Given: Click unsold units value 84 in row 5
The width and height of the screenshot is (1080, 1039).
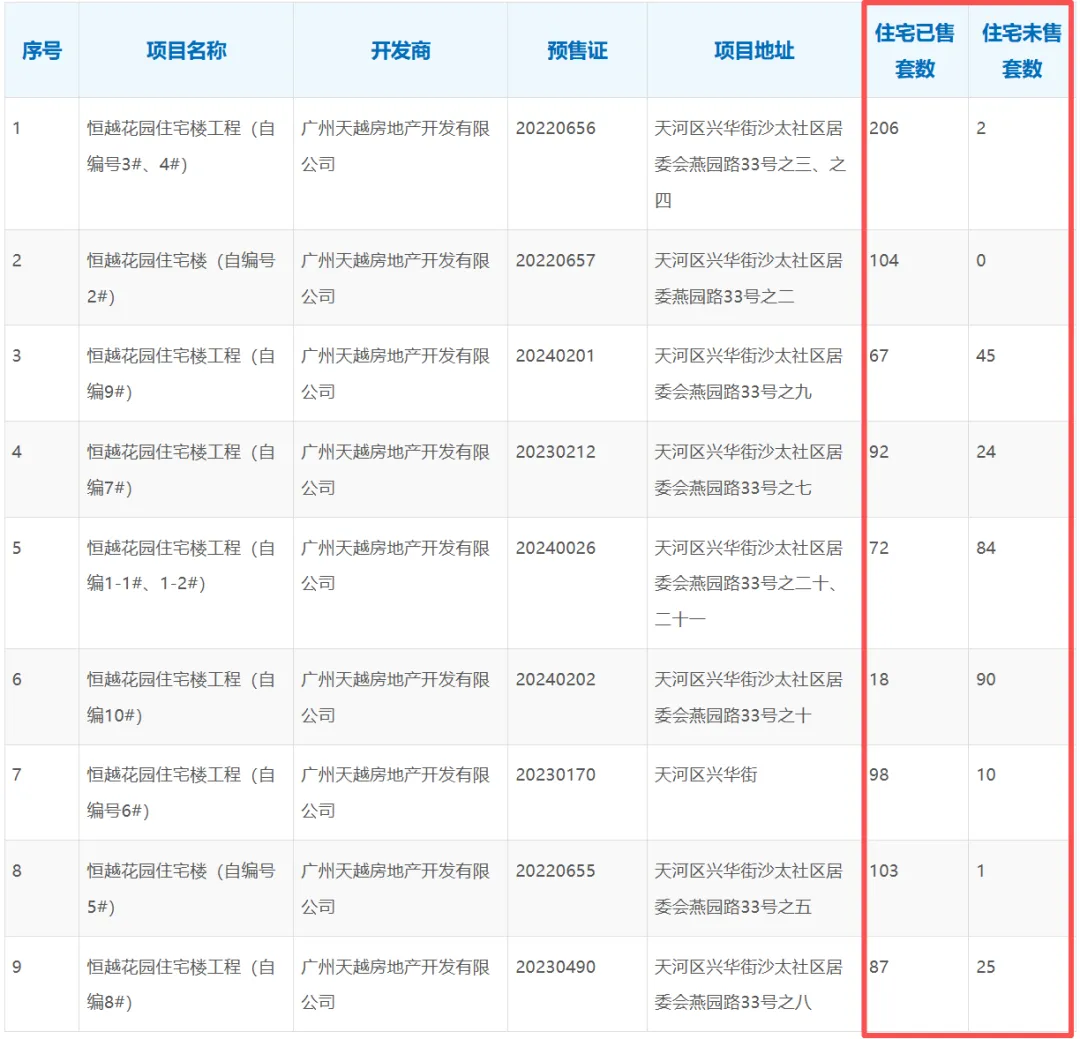Looking at the screenshot, I should (x=986, y=548).
